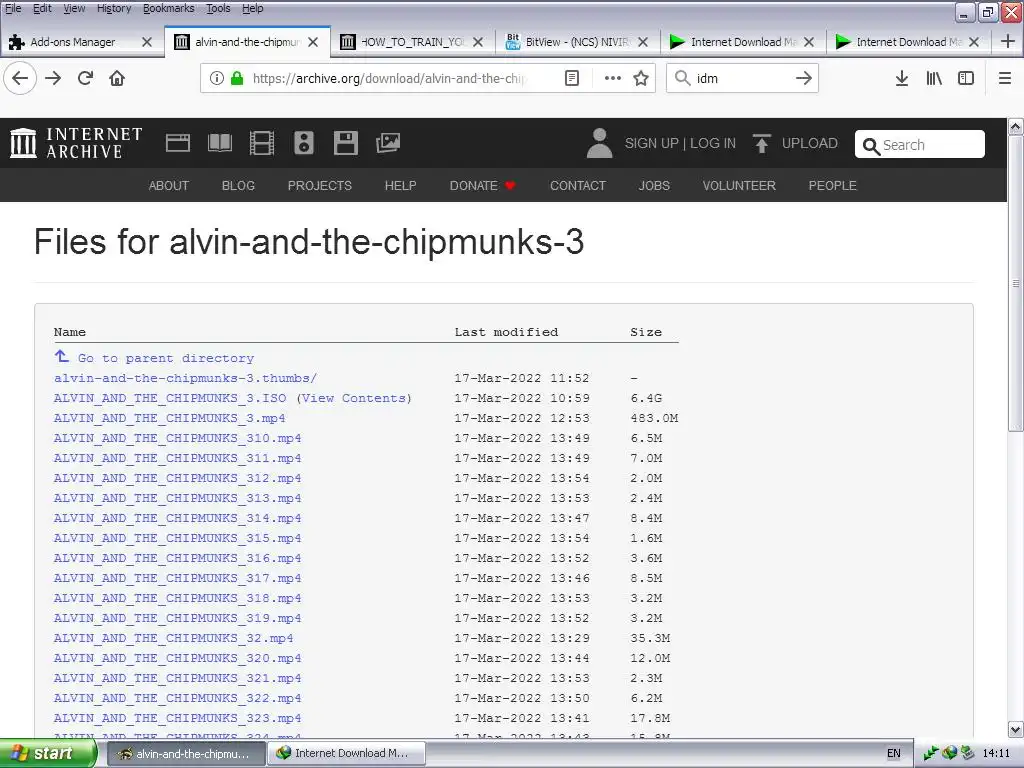Screen dimensions: 1024x768
Task: Open a new tab with plus button
Action: click(x=1008, y=41)
